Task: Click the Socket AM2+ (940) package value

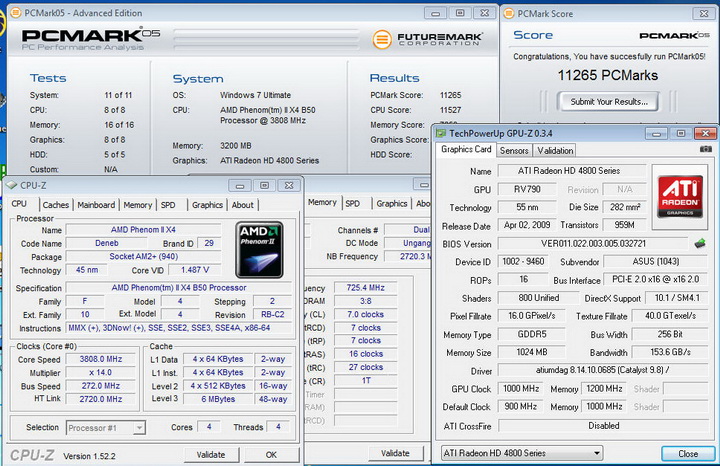Action: [x=143, y=256]
